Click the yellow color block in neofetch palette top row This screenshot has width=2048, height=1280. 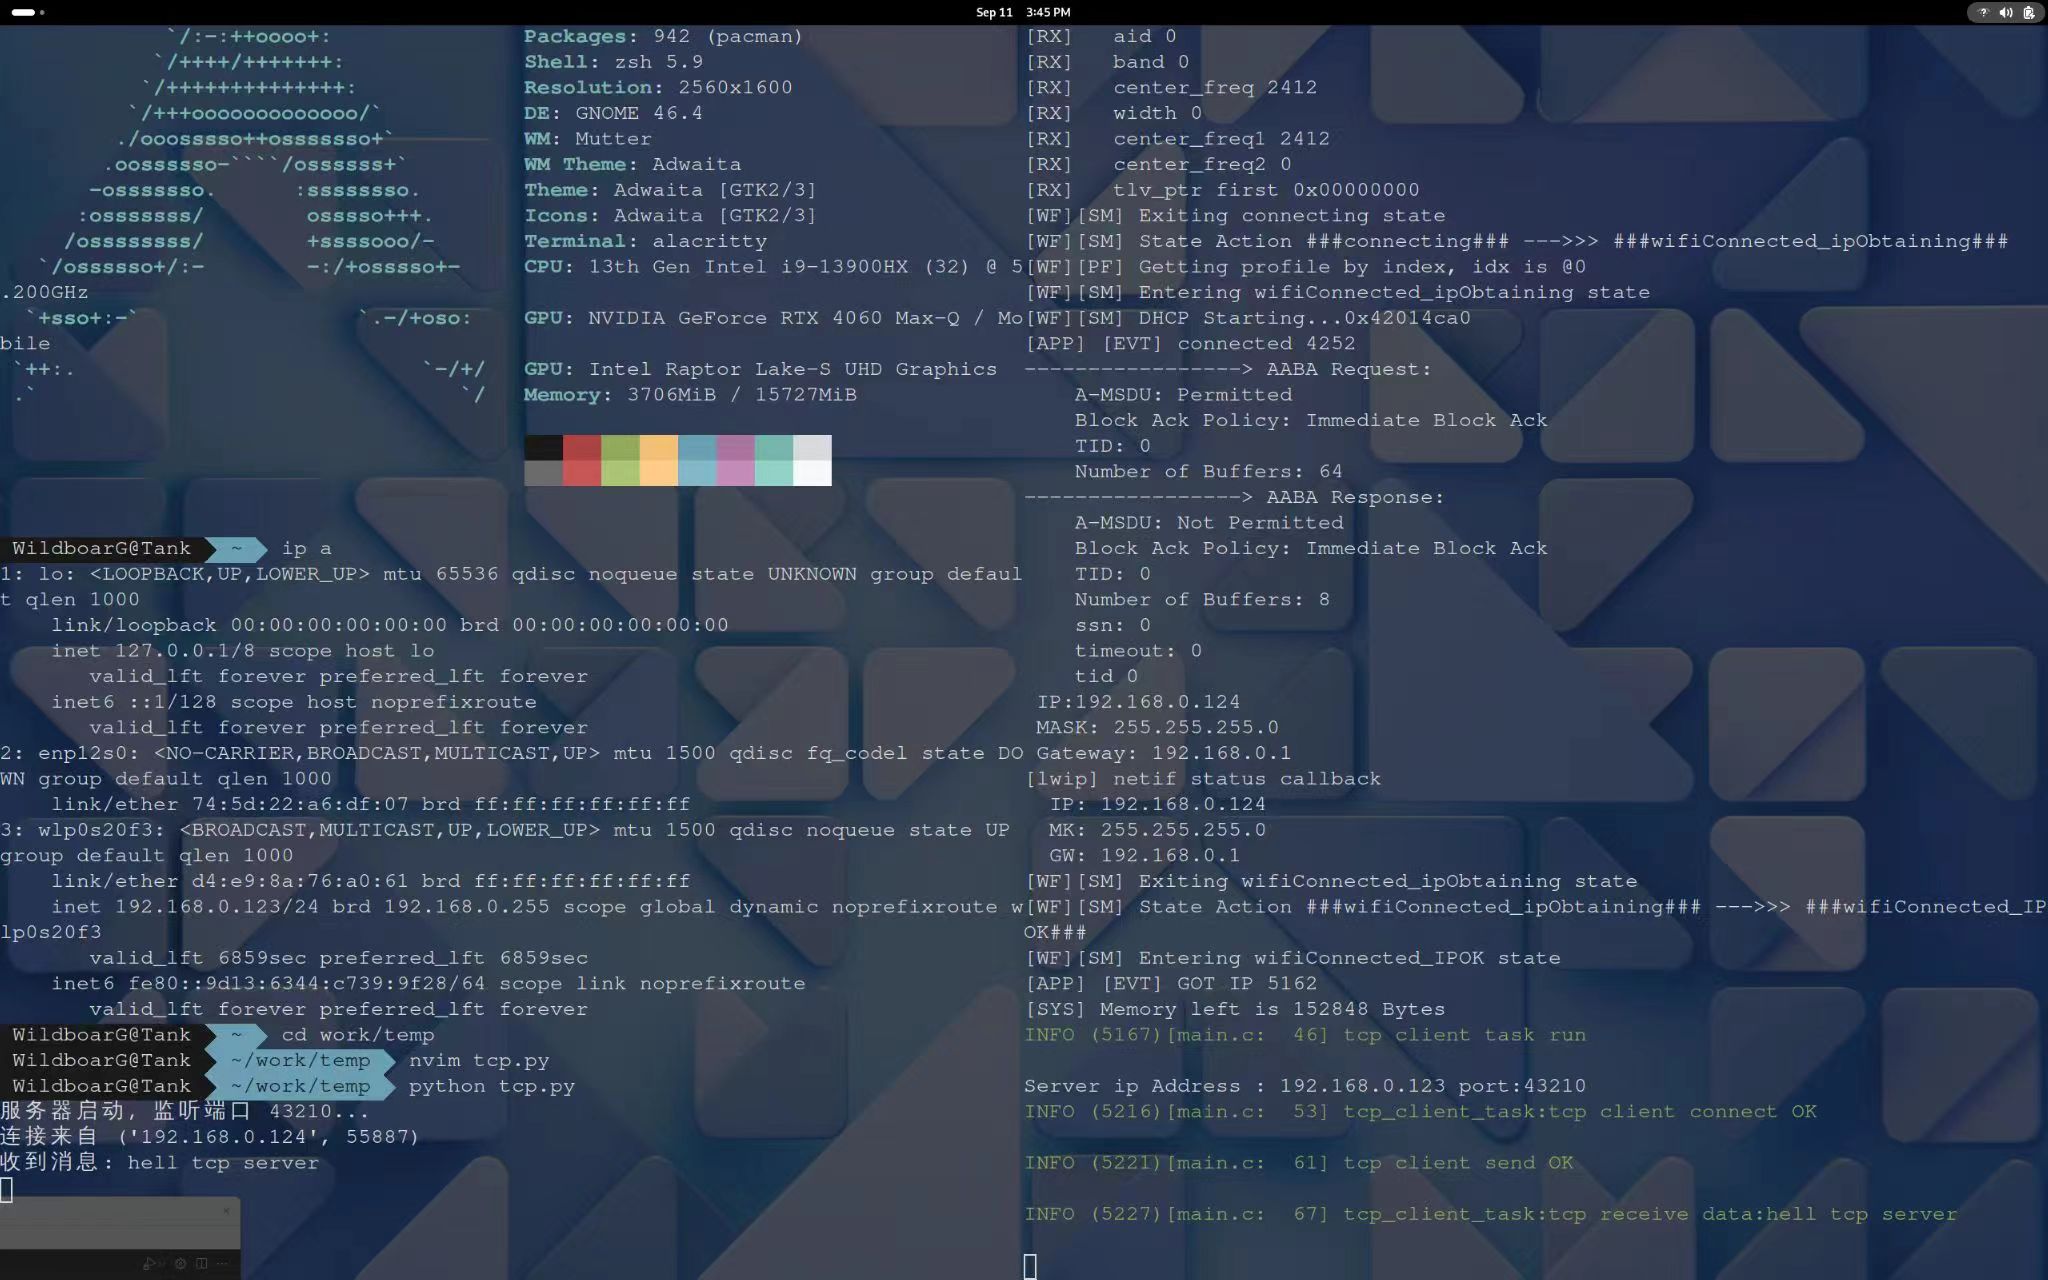tap(658, 447)
